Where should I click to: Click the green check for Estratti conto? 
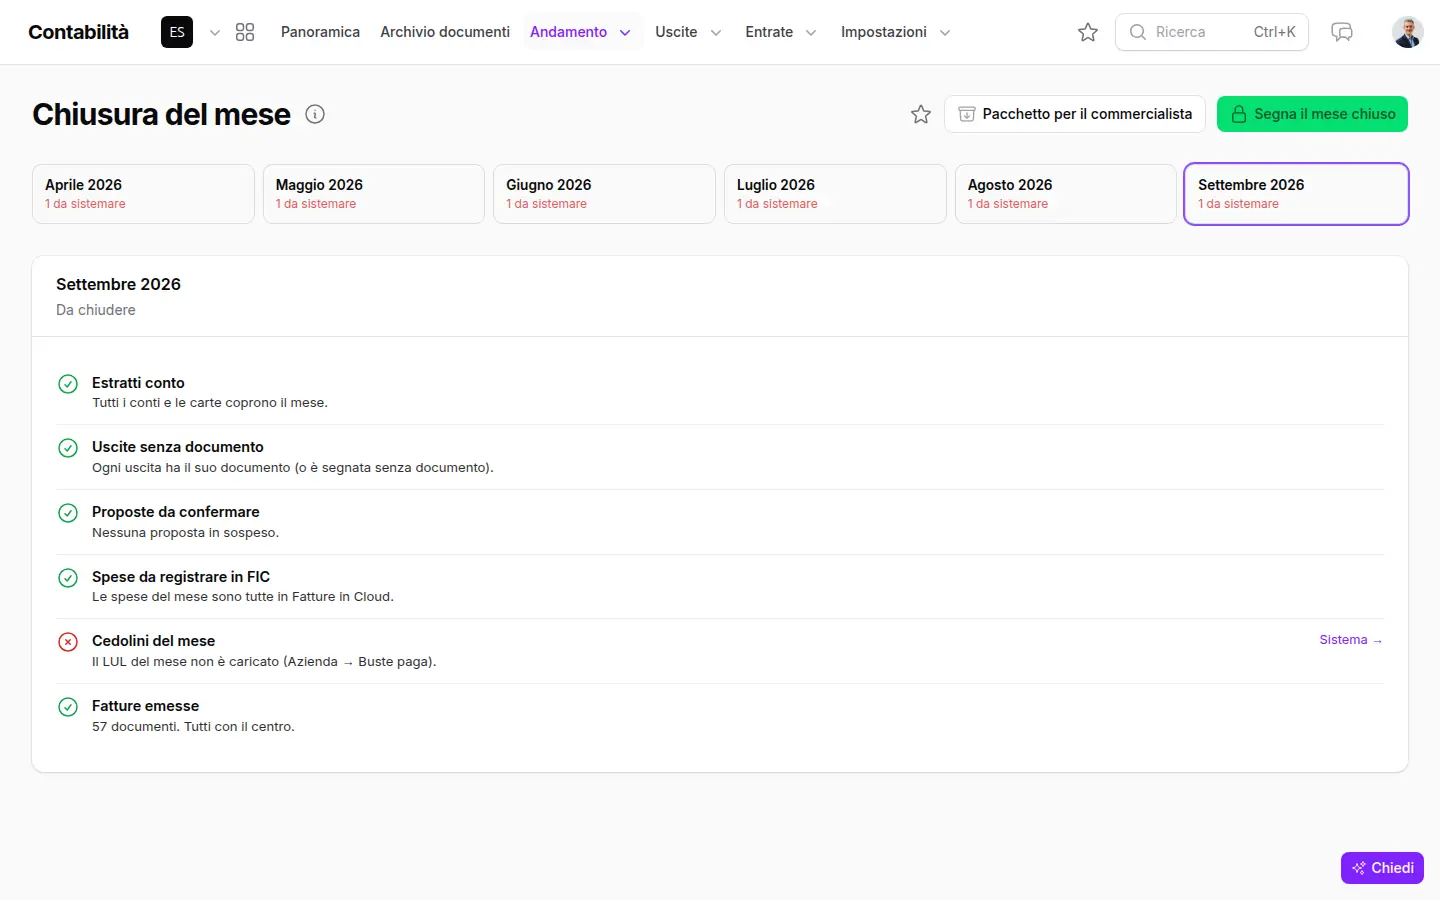tap(68, 384)
